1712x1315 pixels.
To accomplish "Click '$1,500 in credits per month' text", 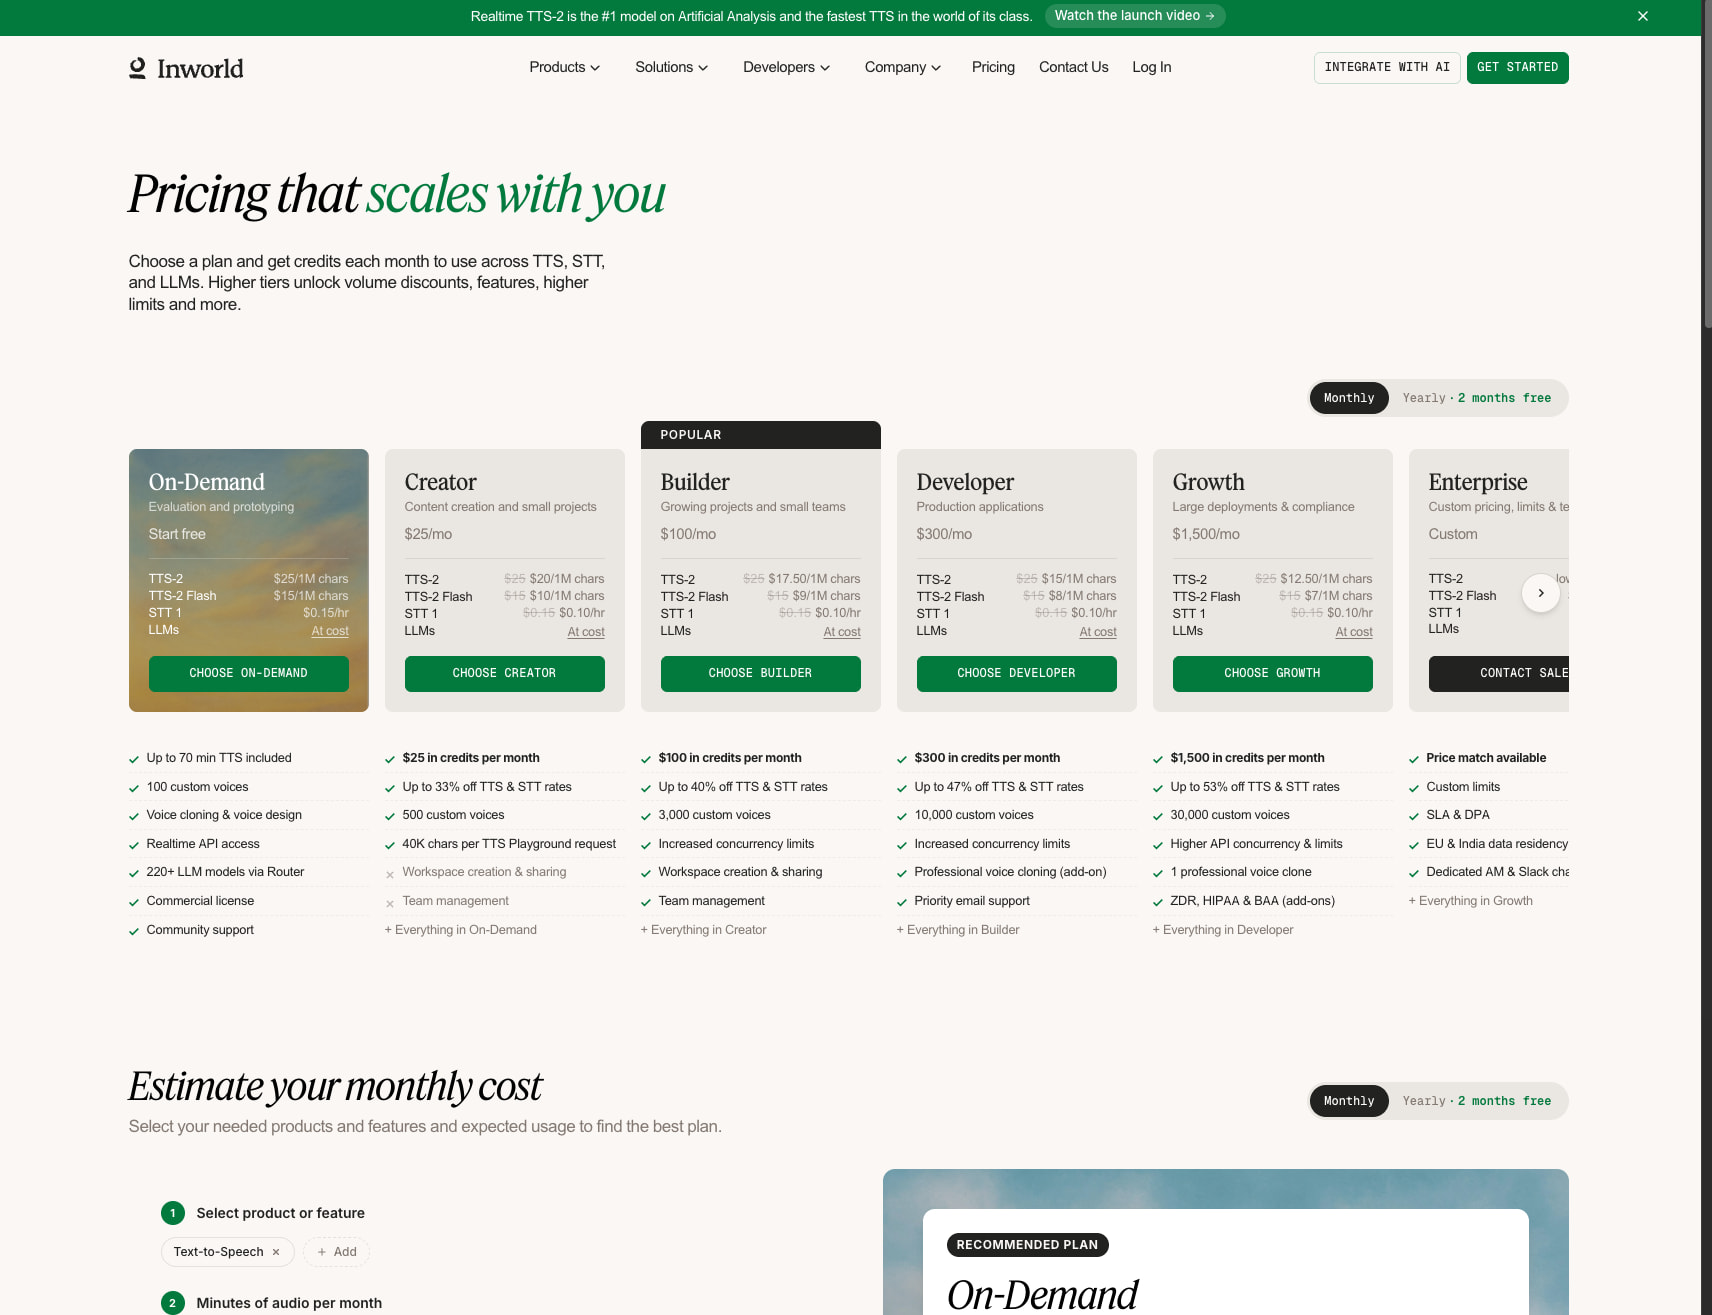I will coord(1247,758).
